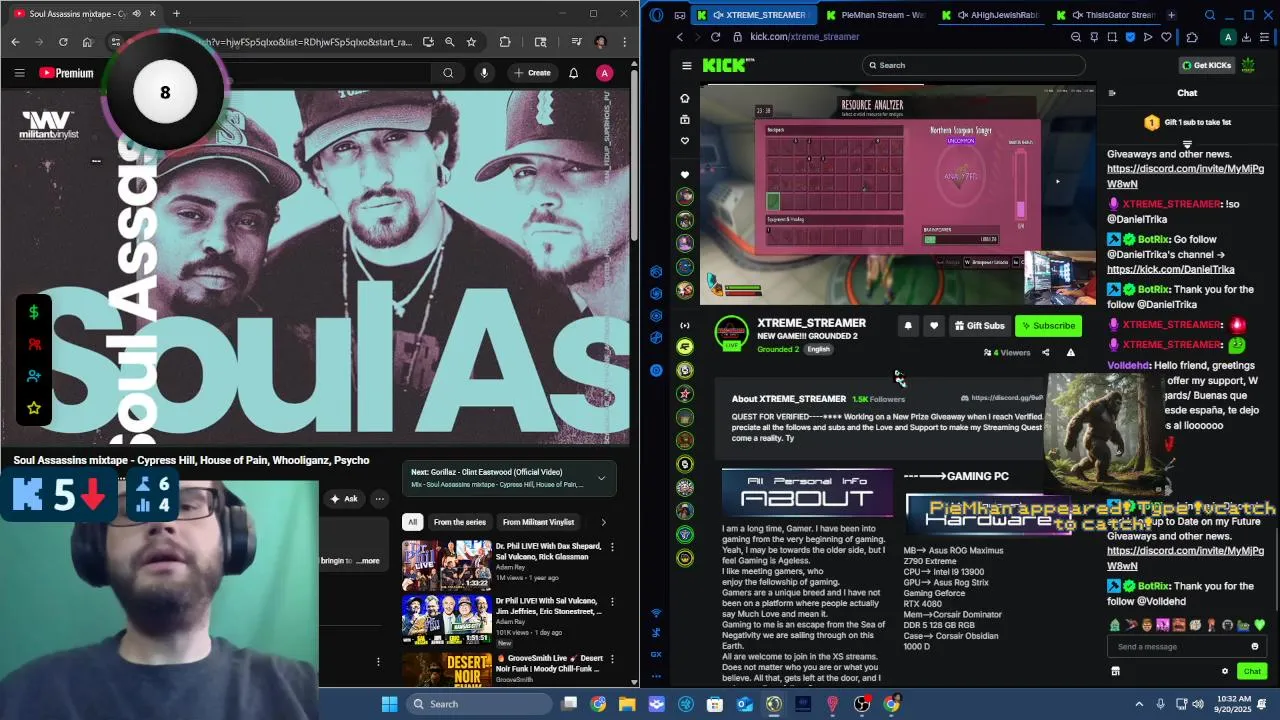Image resolution: width=1280 pixels, height=720 pixels.
Task: Open the Grounded 2 category link
Action: 778,349
